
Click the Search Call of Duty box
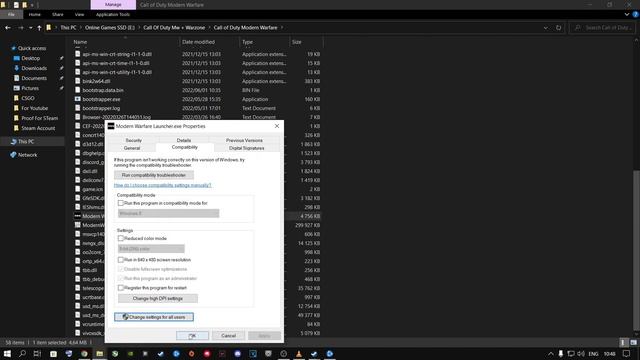603,28
